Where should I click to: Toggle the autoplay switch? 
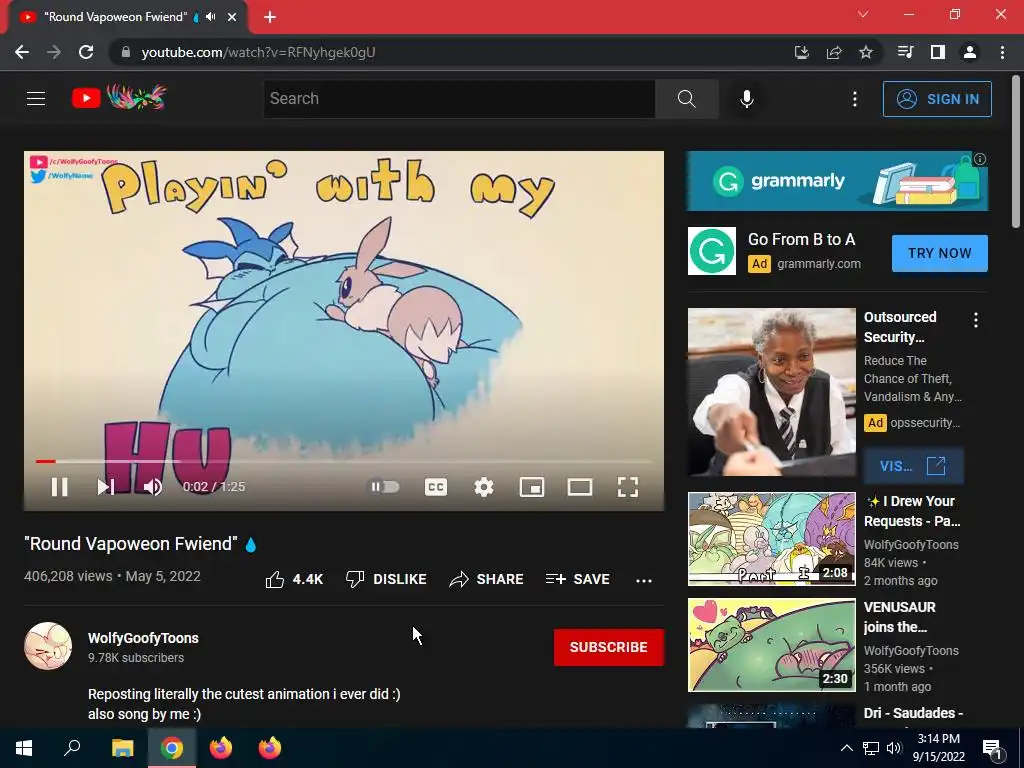coord(385,487)
